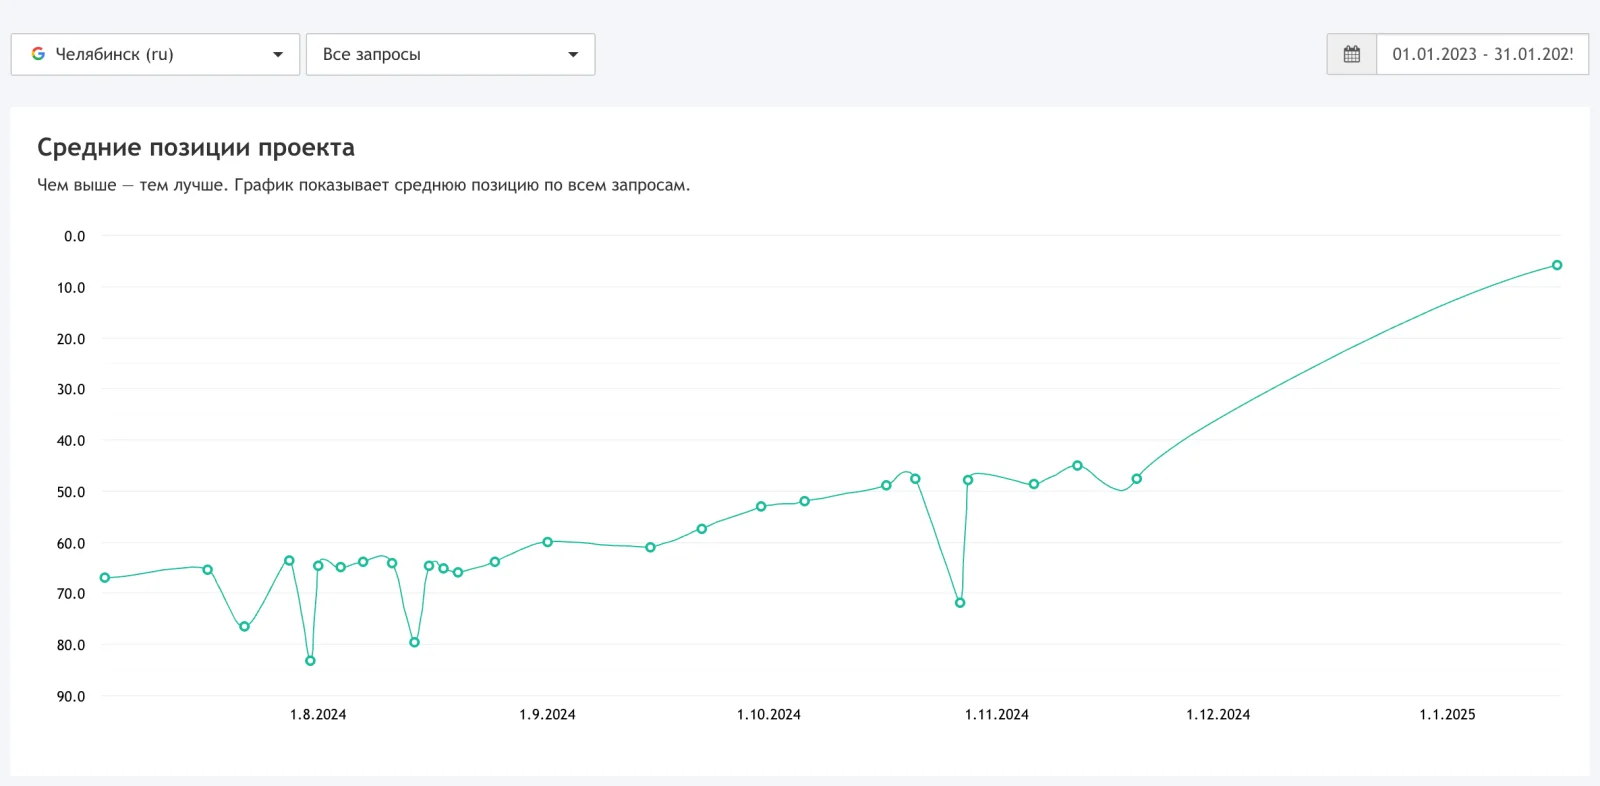Click the 1.10.2024 axis label
Screen dimensions: 1600x786
tap(769, 714)
